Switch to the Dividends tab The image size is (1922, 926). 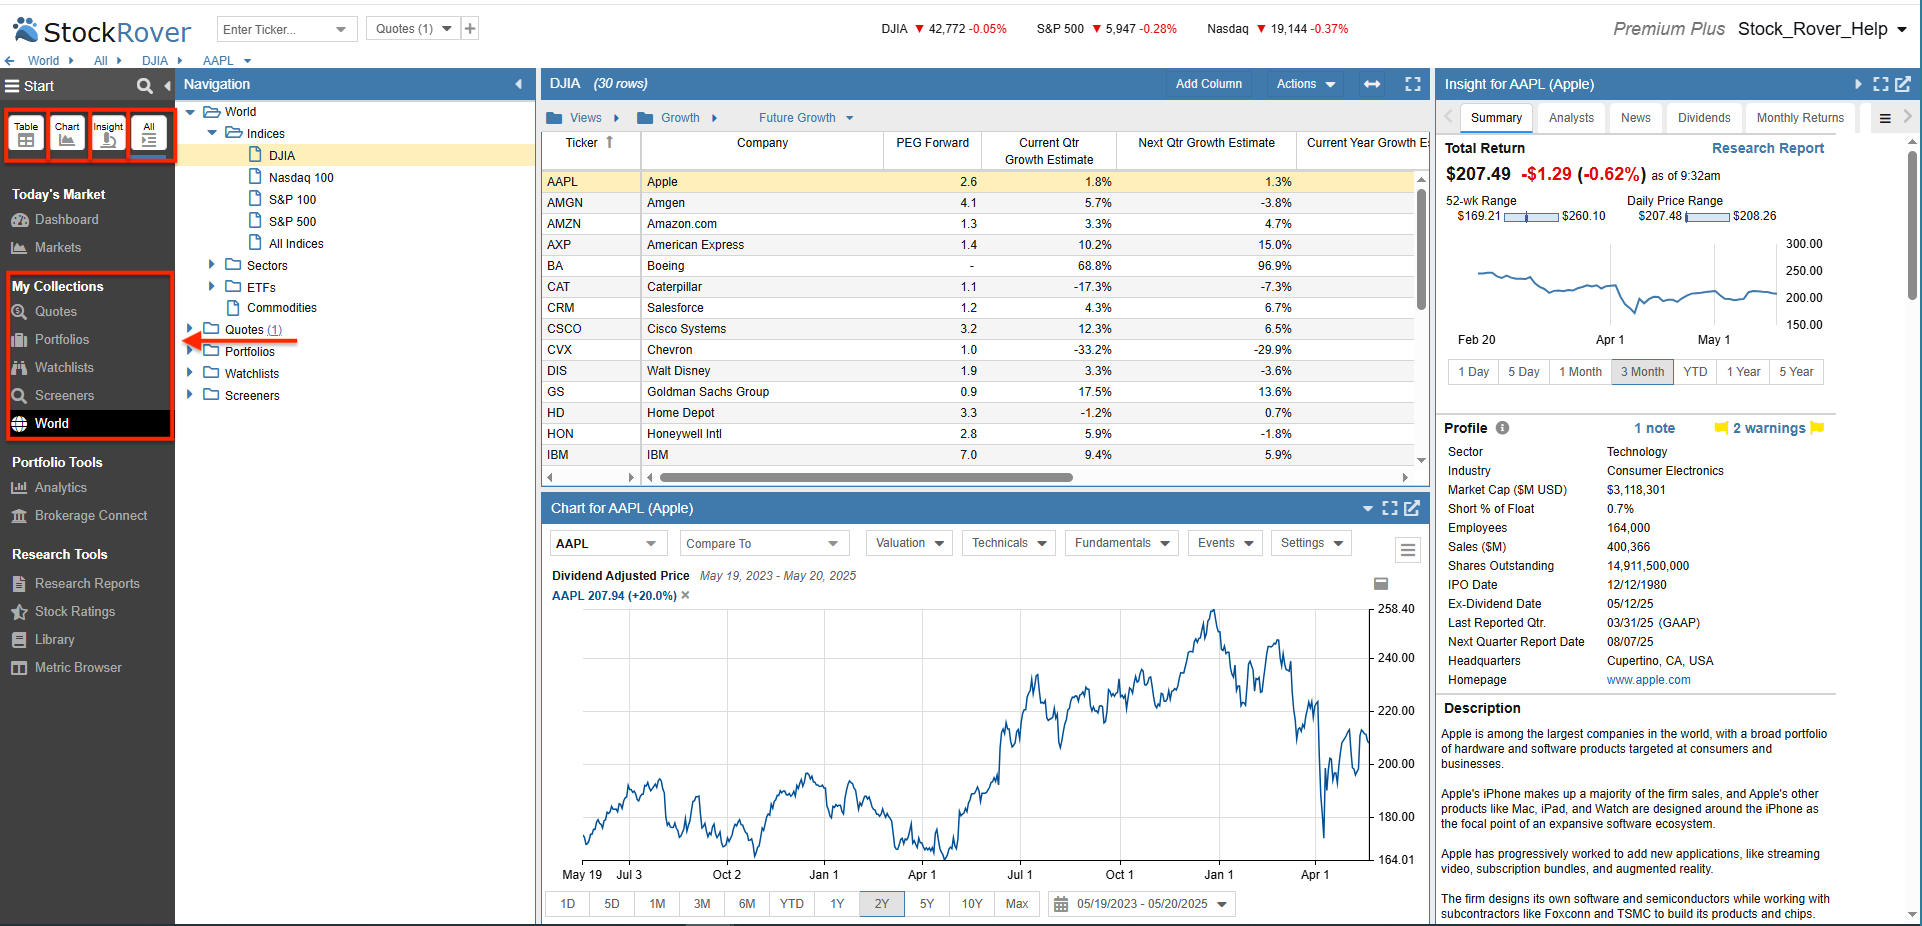click(1703, 118)
